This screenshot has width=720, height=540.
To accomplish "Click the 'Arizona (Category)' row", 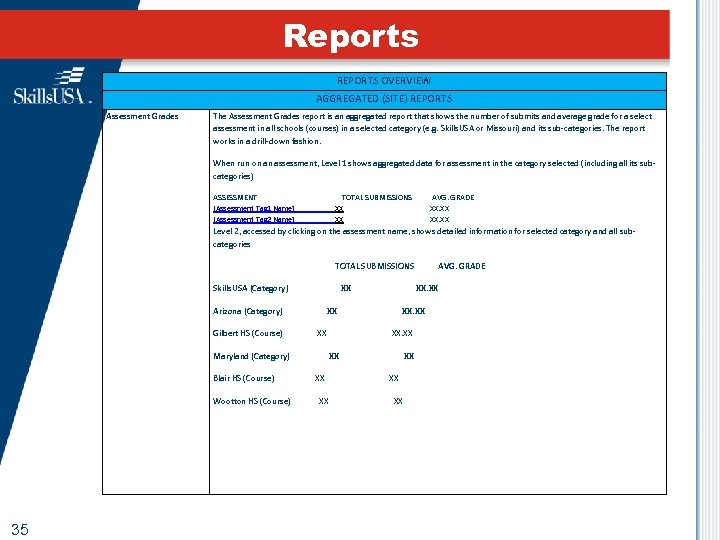I will coord(319,311).
